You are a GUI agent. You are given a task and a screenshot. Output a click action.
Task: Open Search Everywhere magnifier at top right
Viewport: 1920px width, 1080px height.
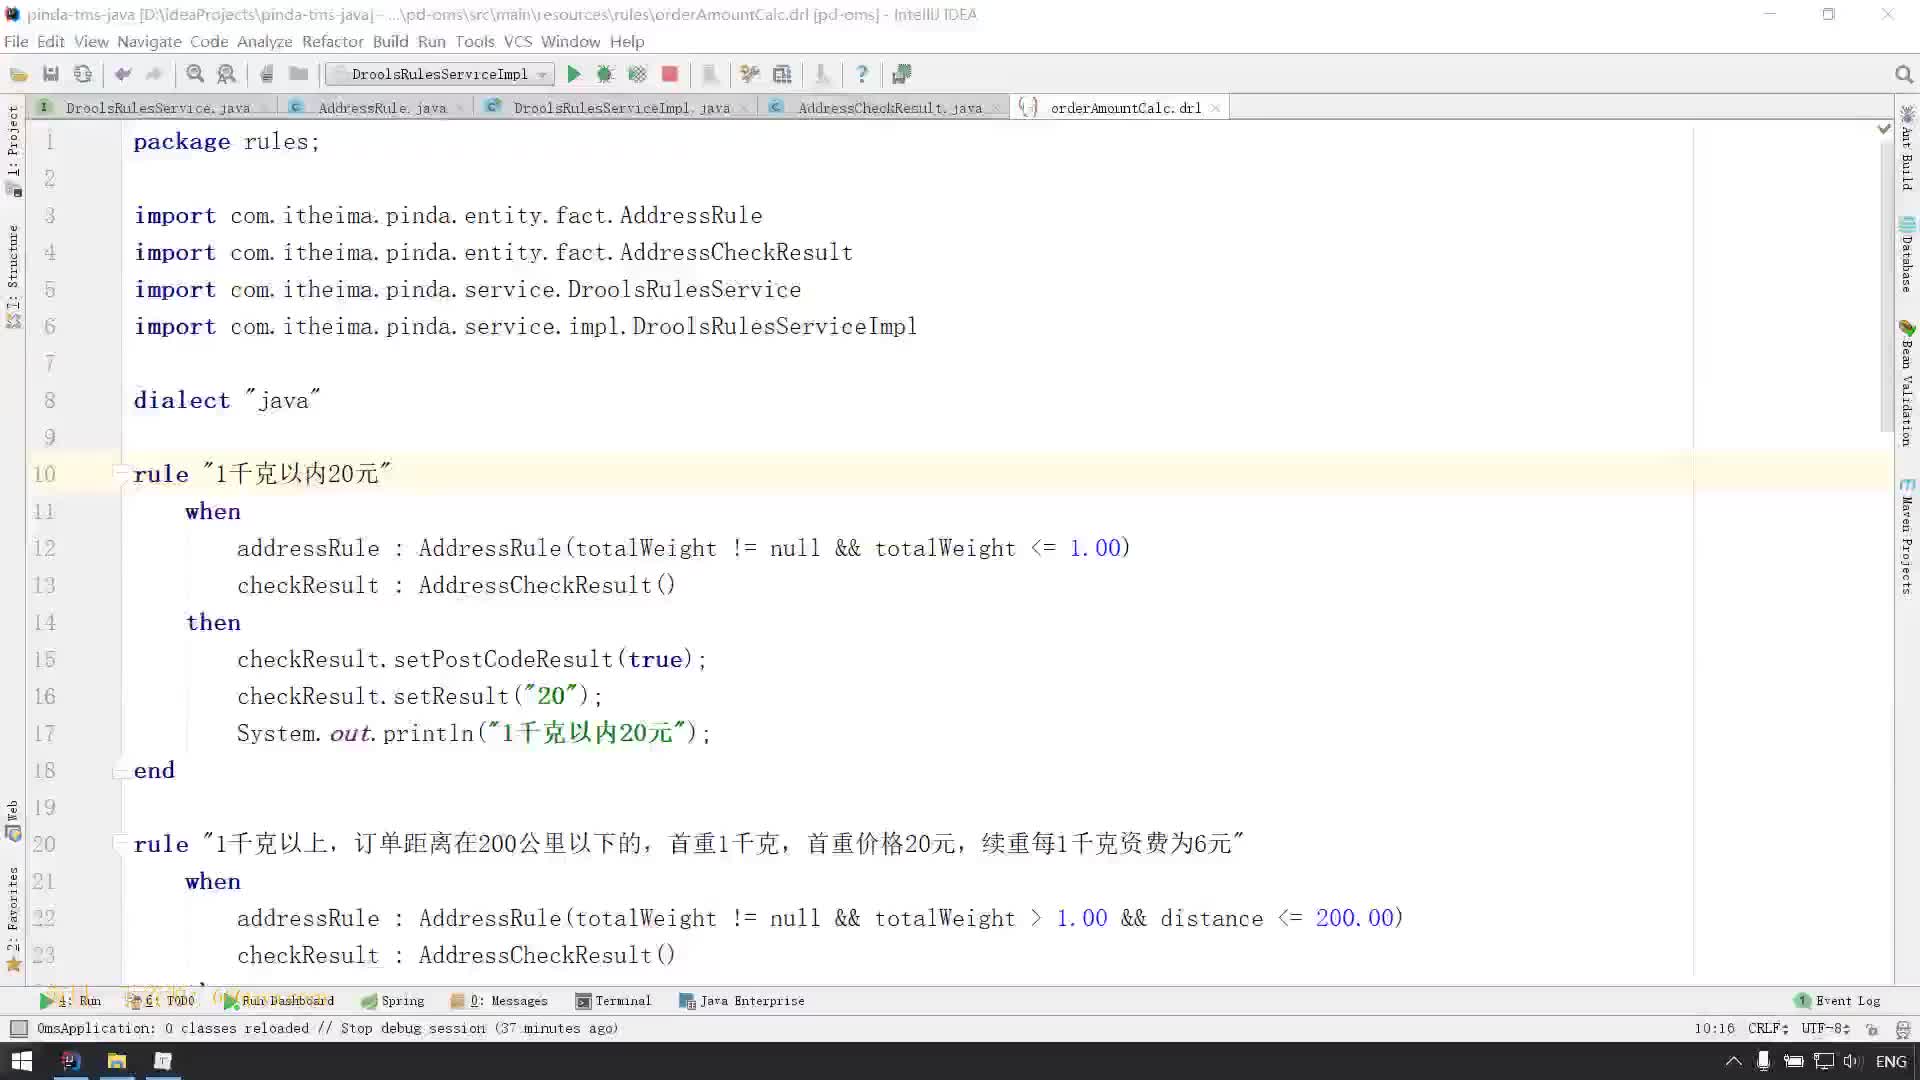coord(1903,74)
